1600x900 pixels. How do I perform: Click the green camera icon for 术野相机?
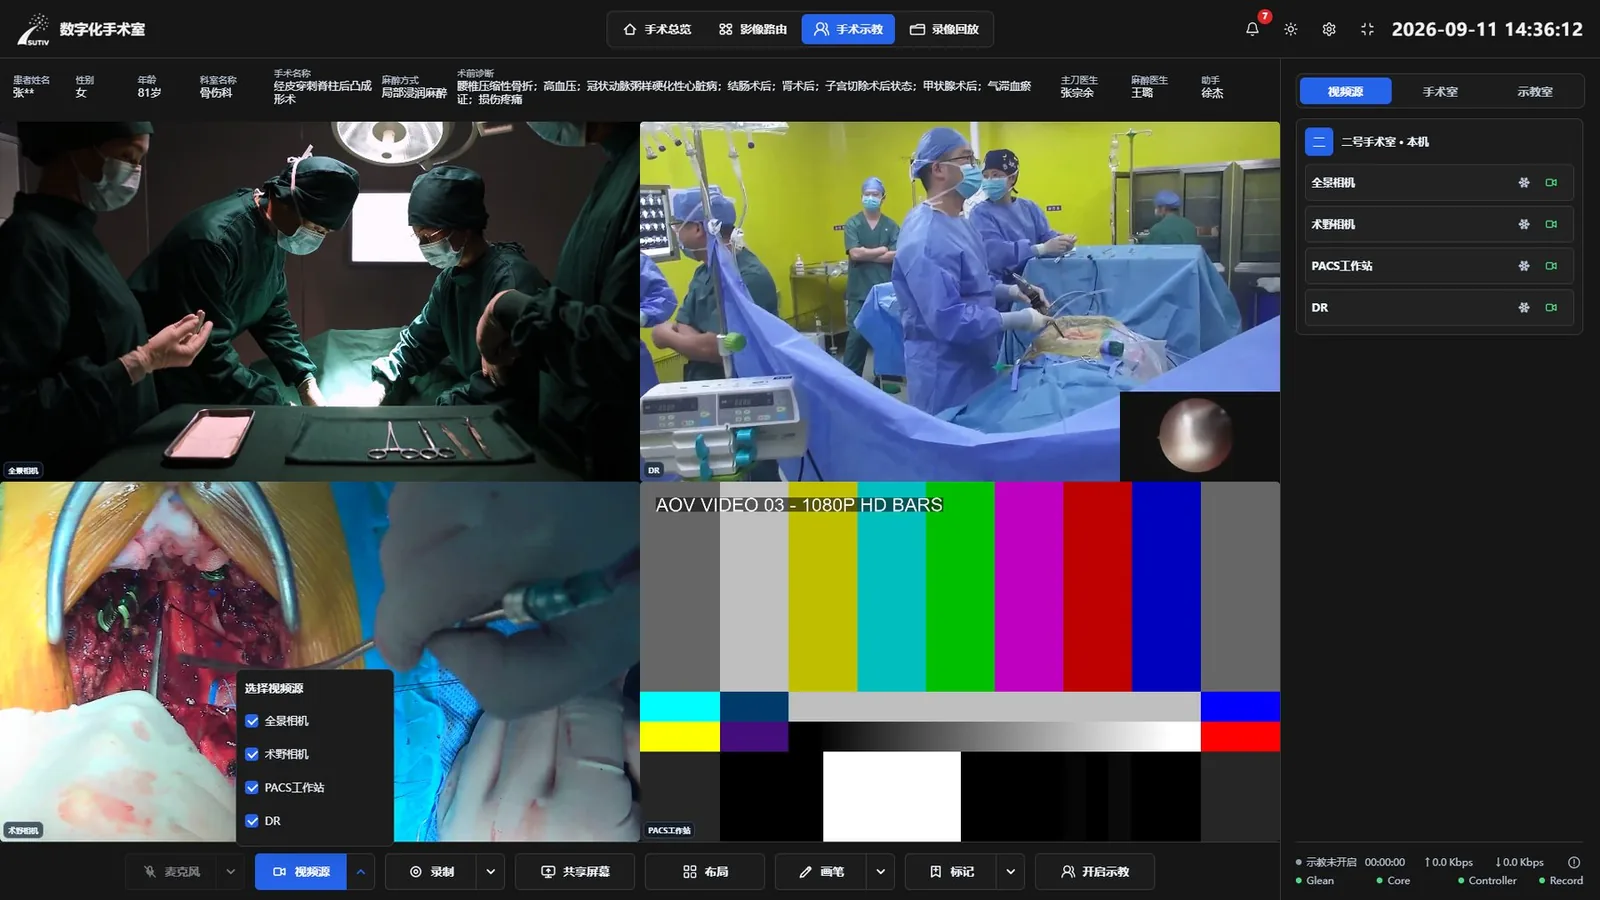point(1551,224)
